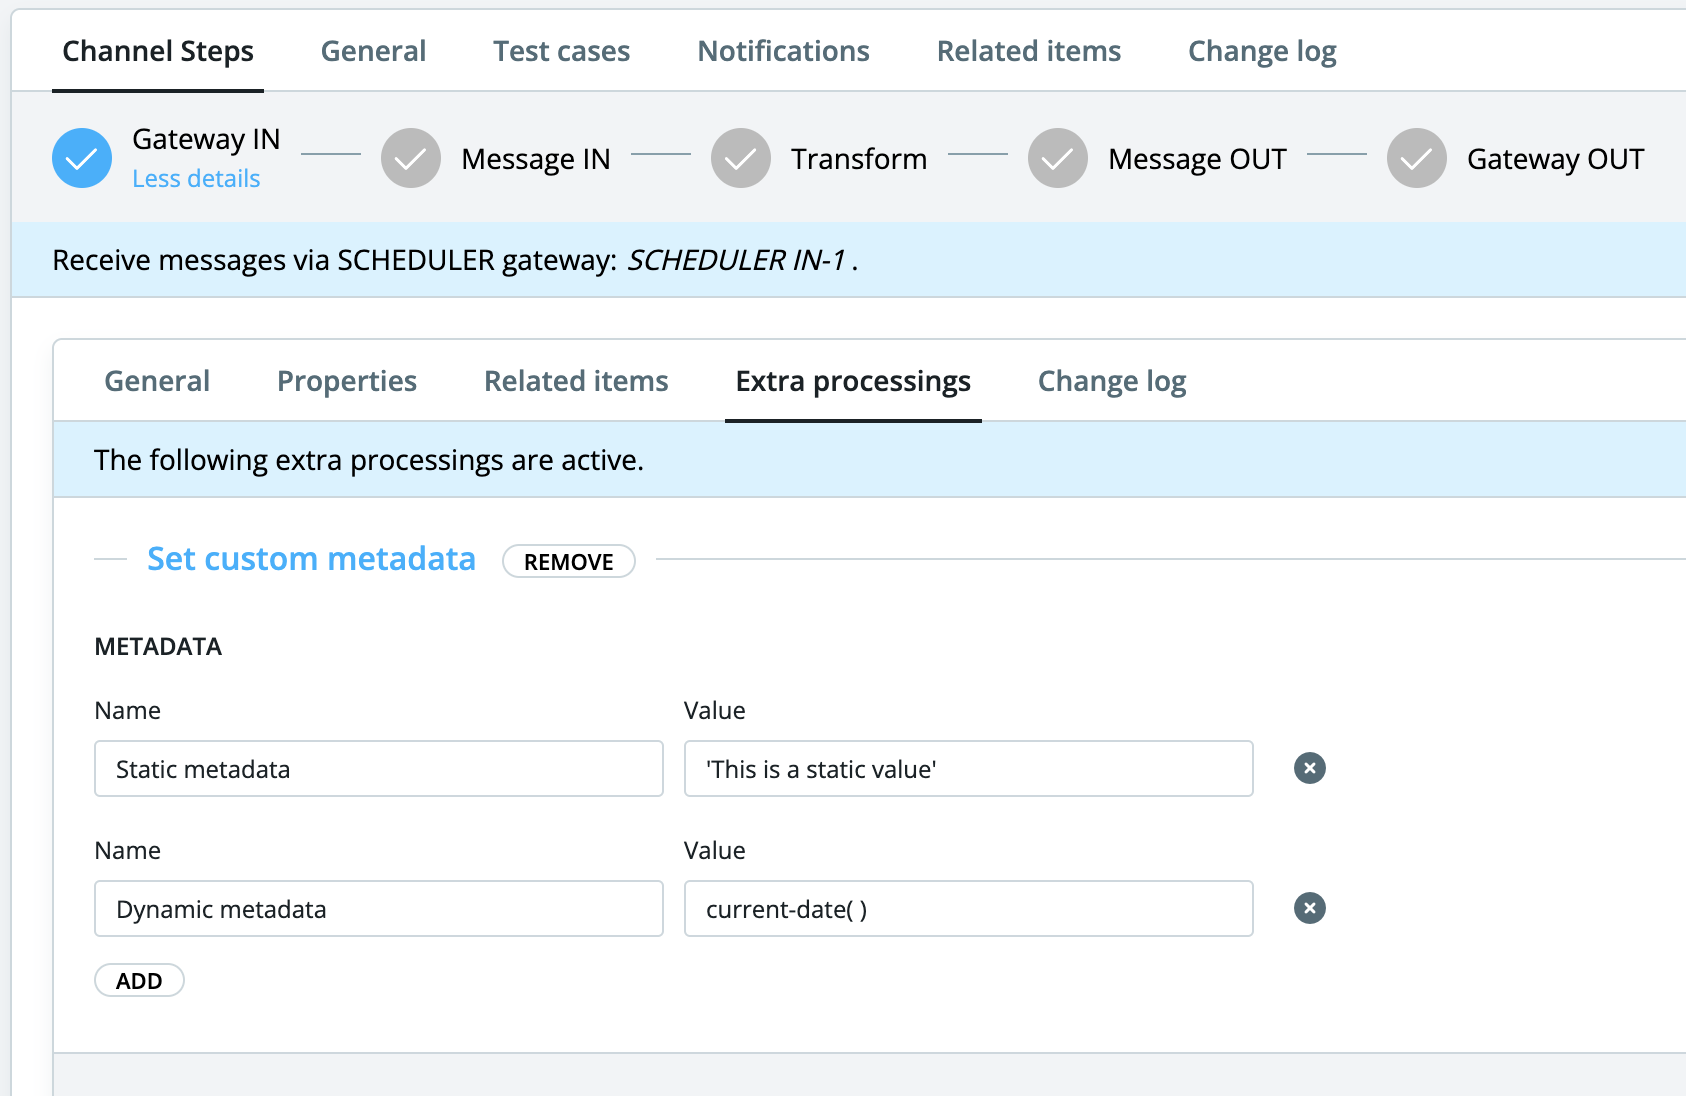Remove the Static metadata row via its X icon

click(x=1309, y=768)
